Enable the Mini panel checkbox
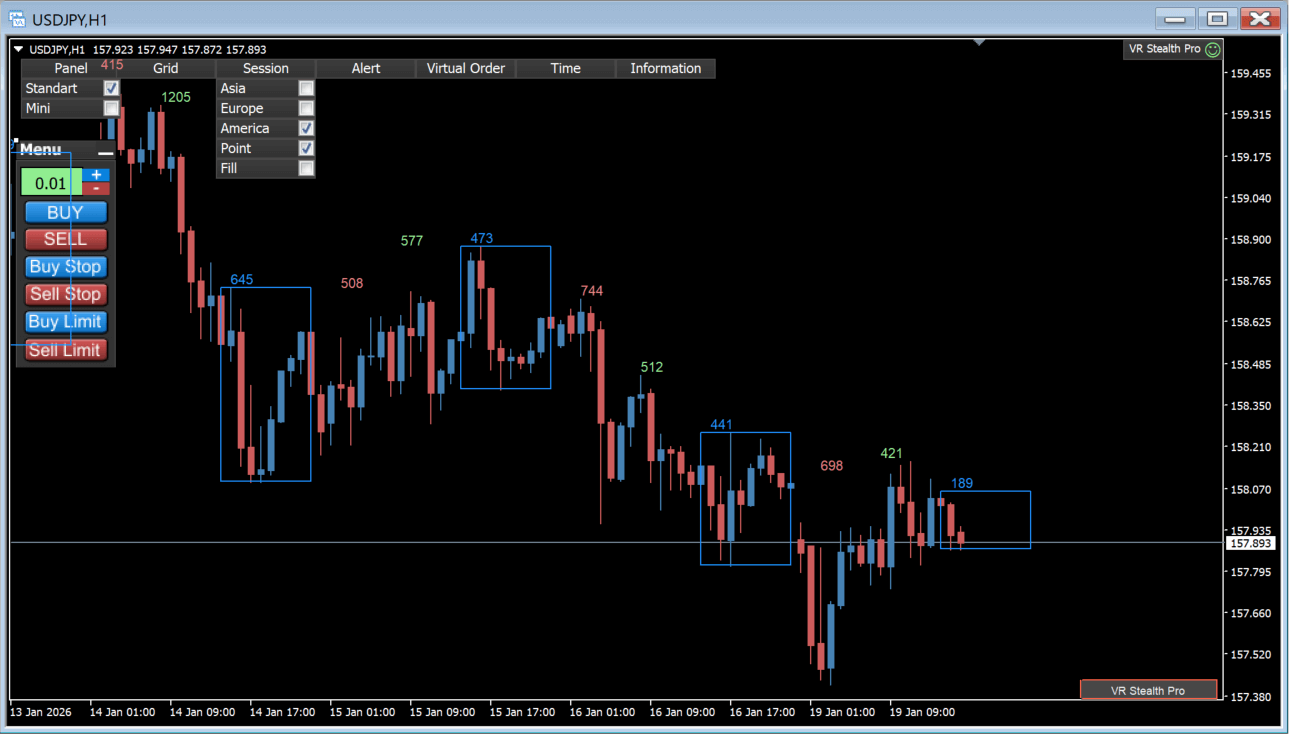 [x=111, y=108]
